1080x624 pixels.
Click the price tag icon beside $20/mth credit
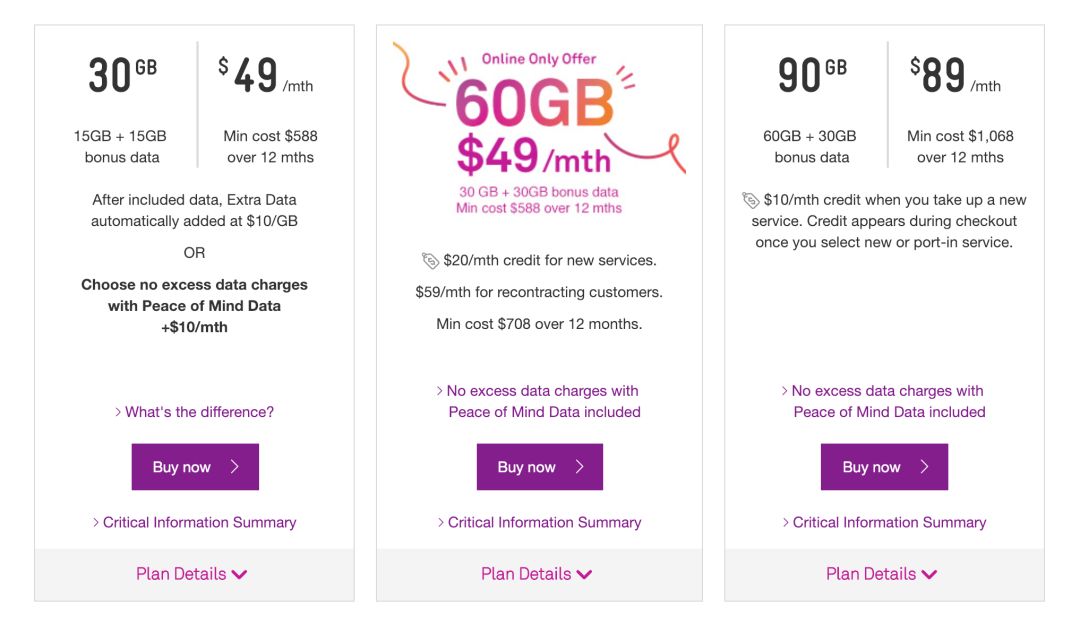pos(430,261)
